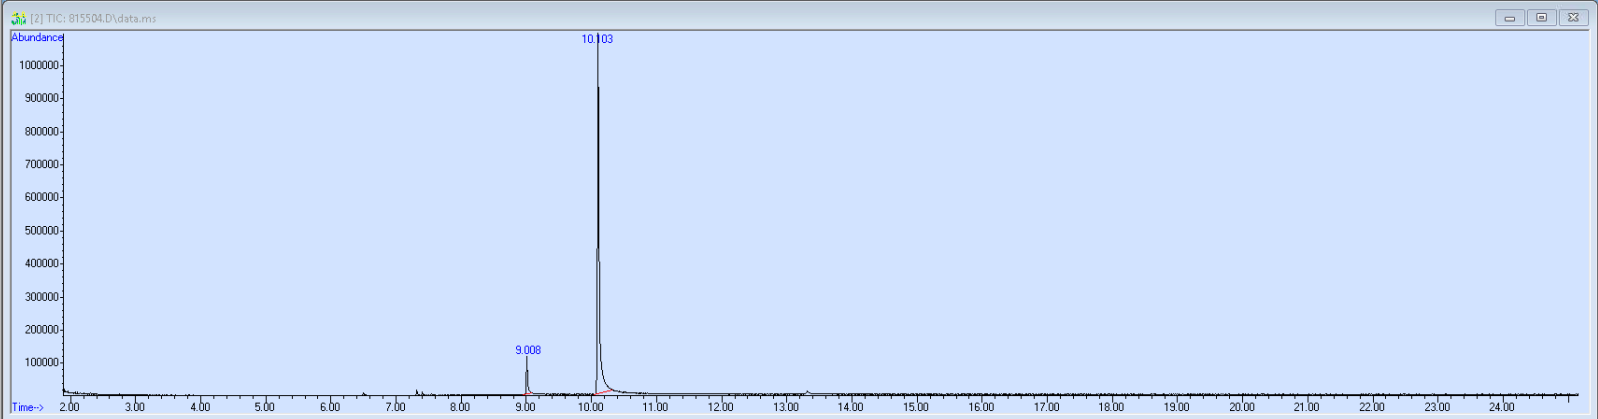The image size is (1598, 419).
Task: Click the 9.008 peak label
Action: [528, 350]
